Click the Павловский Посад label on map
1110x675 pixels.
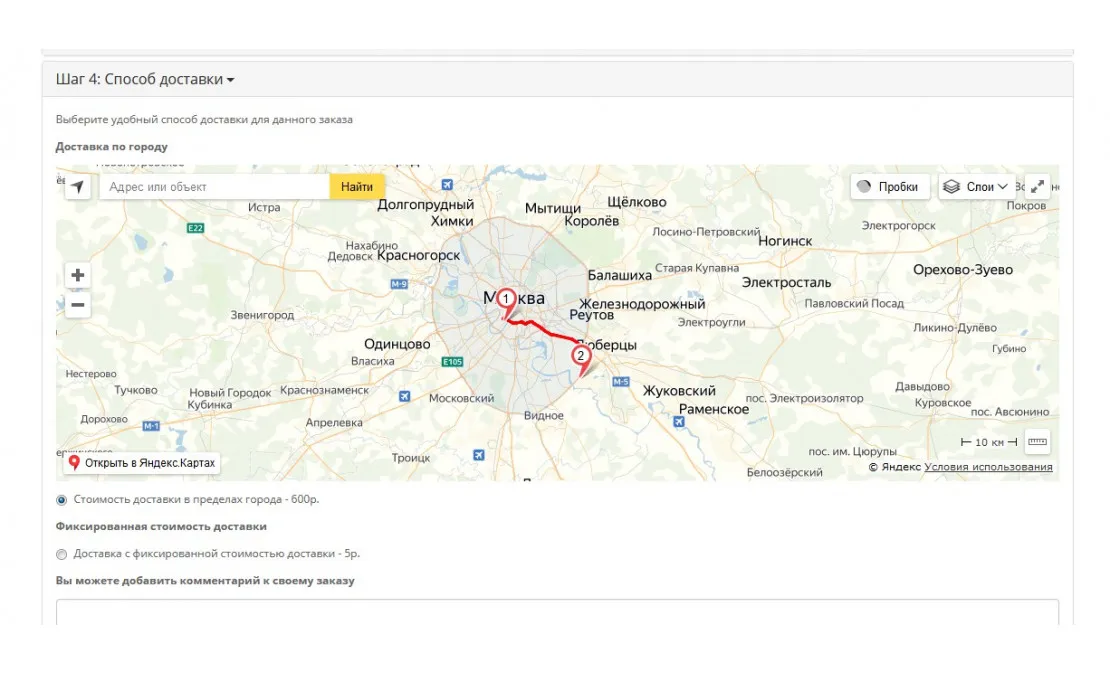tap(854, 303)
